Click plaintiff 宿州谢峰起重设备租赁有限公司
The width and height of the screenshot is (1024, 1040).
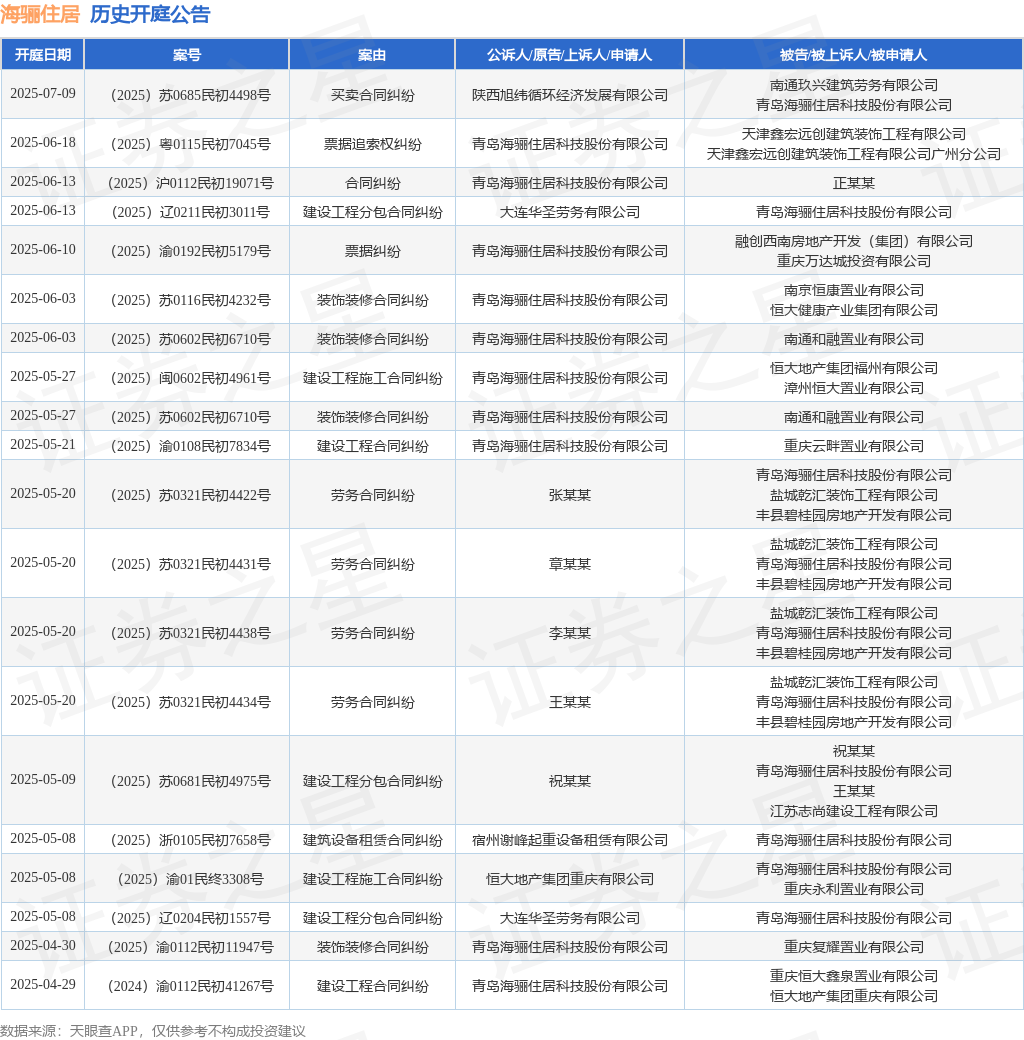pos(569,840)
